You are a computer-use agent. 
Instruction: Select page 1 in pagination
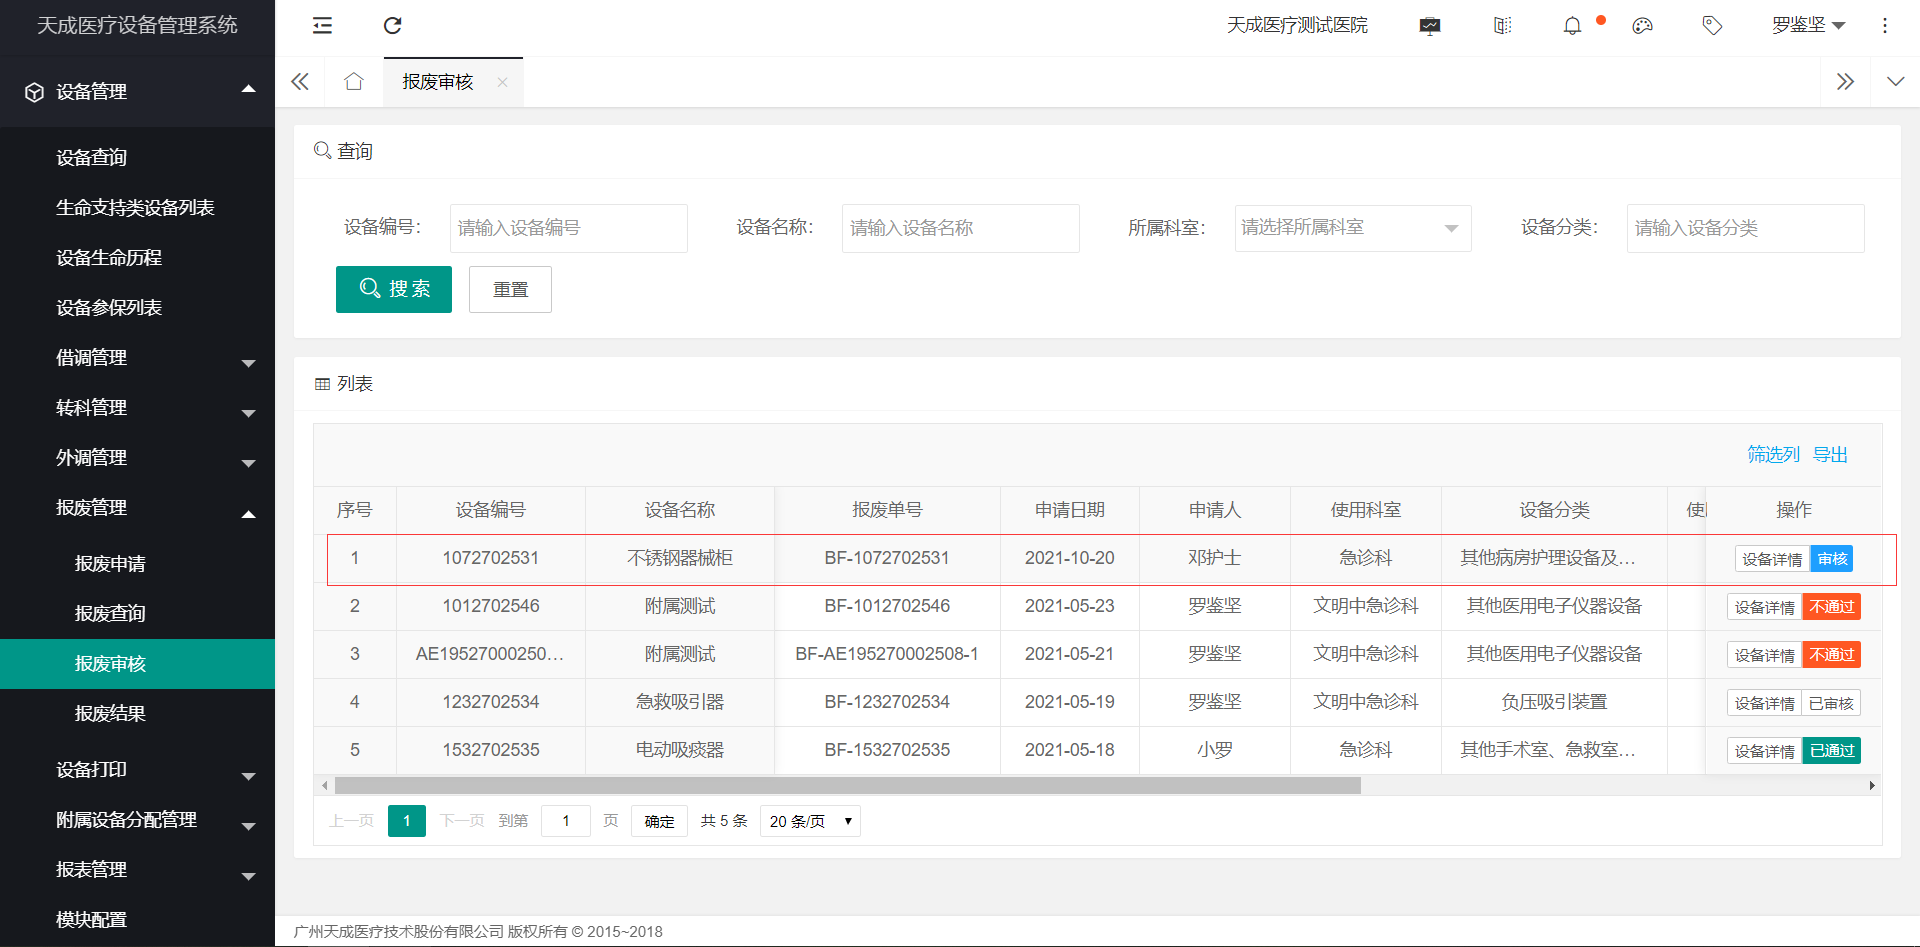(x=407, y=821)
